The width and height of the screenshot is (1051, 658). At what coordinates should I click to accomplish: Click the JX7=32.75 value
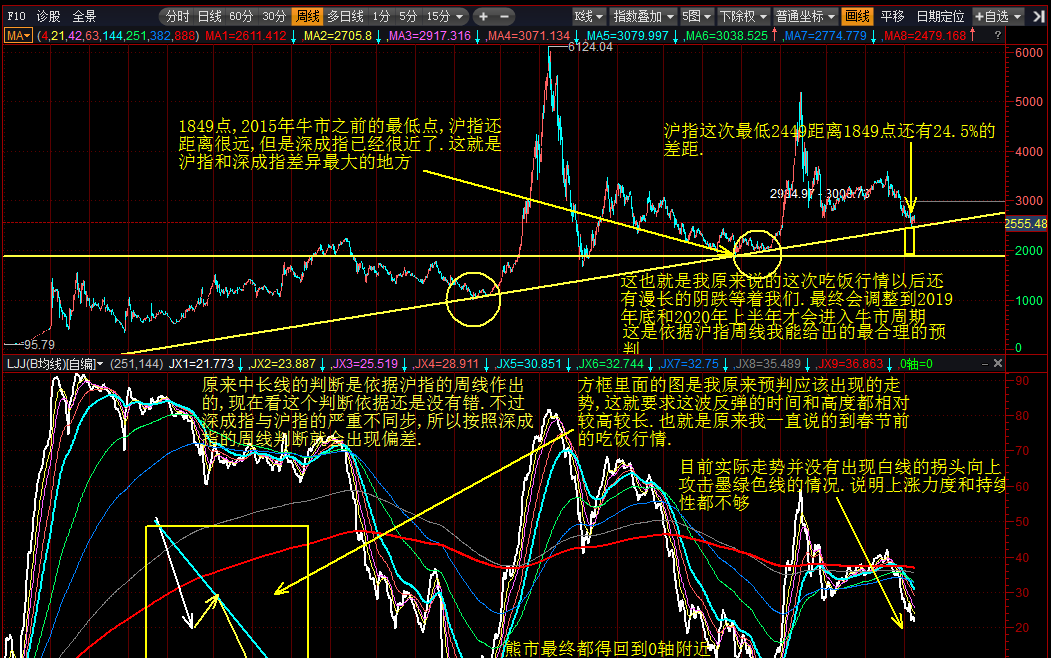tap(690, 364)
